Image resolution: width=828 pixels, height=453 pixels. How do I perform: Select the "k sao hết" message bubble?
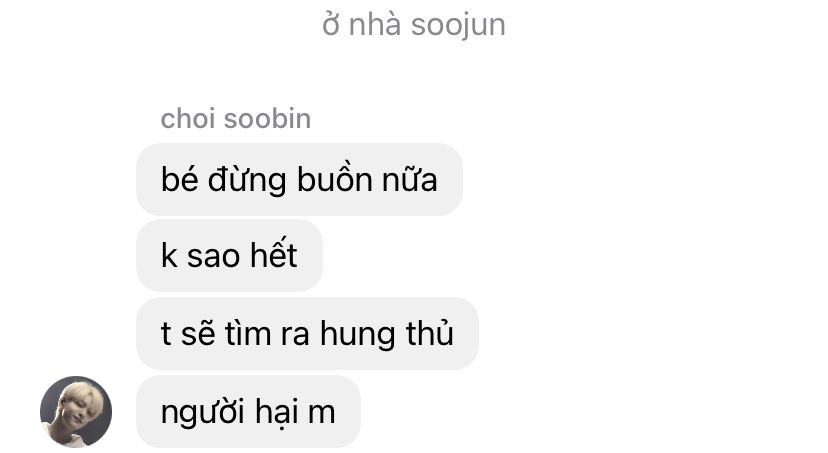(229, 256)
